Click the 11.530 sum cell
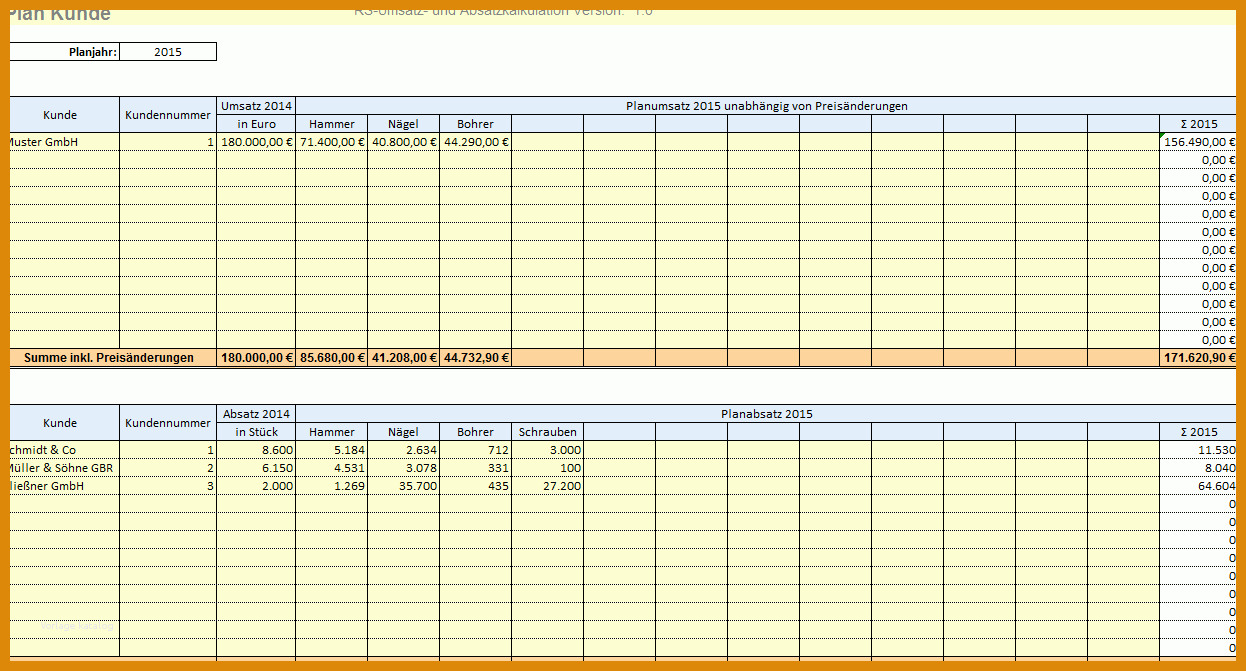Image resolution: width=1246 pixels, height=671 pixels. click(x=1198, y=449)
